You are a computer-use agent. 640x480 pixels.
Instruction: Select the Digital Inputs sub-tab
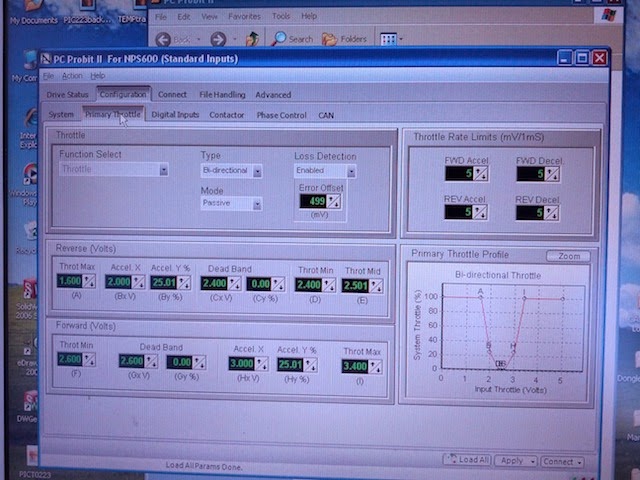click(175, 115)
